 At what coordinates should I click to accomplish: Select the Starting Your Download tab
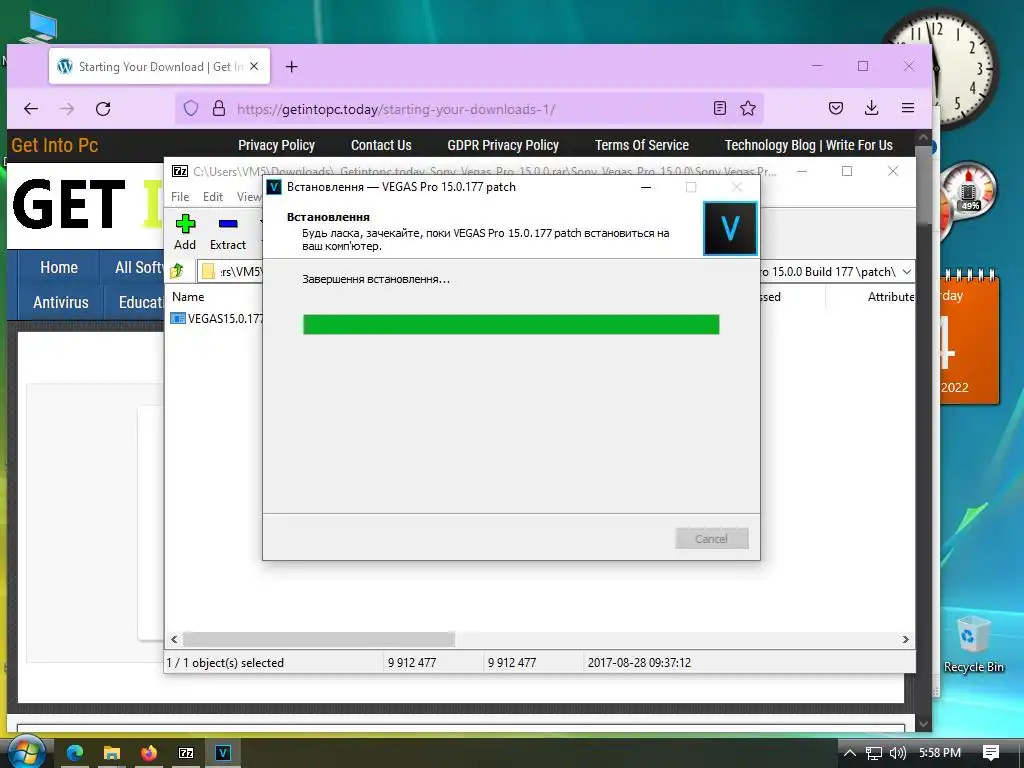159,66
